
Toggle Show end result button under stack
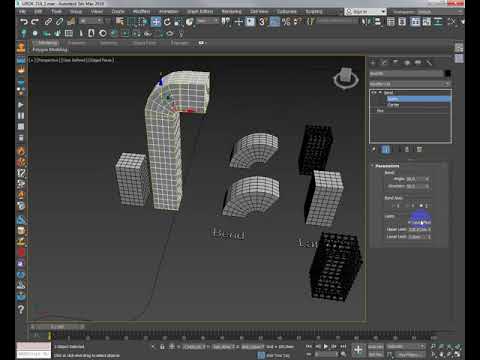[x=386, y=149]
